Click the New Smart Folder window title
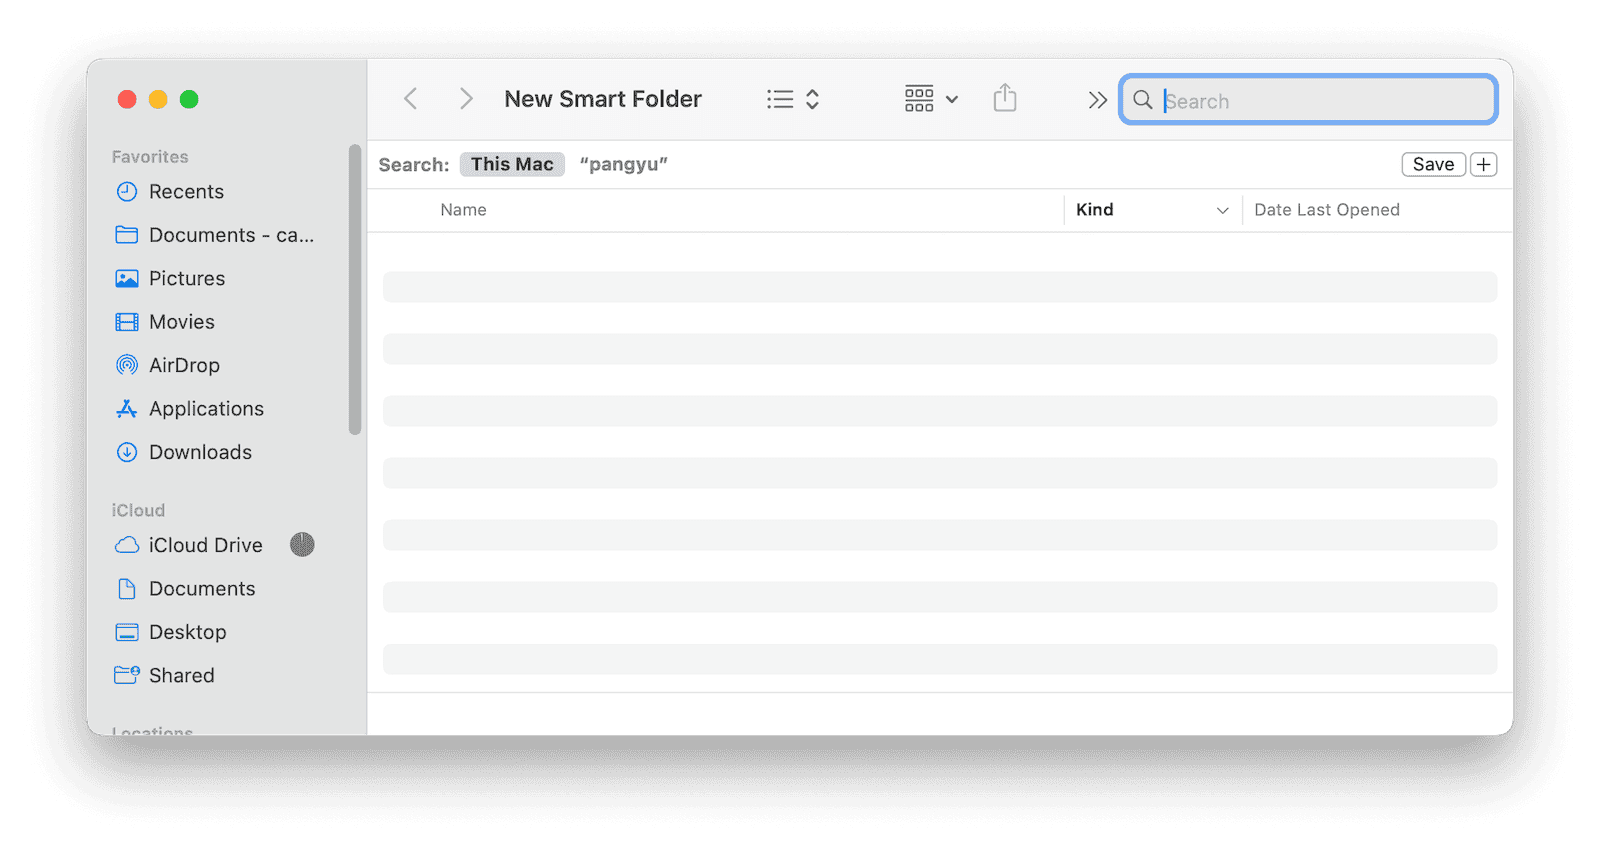 pyautogui.click(x=603, y=99)
